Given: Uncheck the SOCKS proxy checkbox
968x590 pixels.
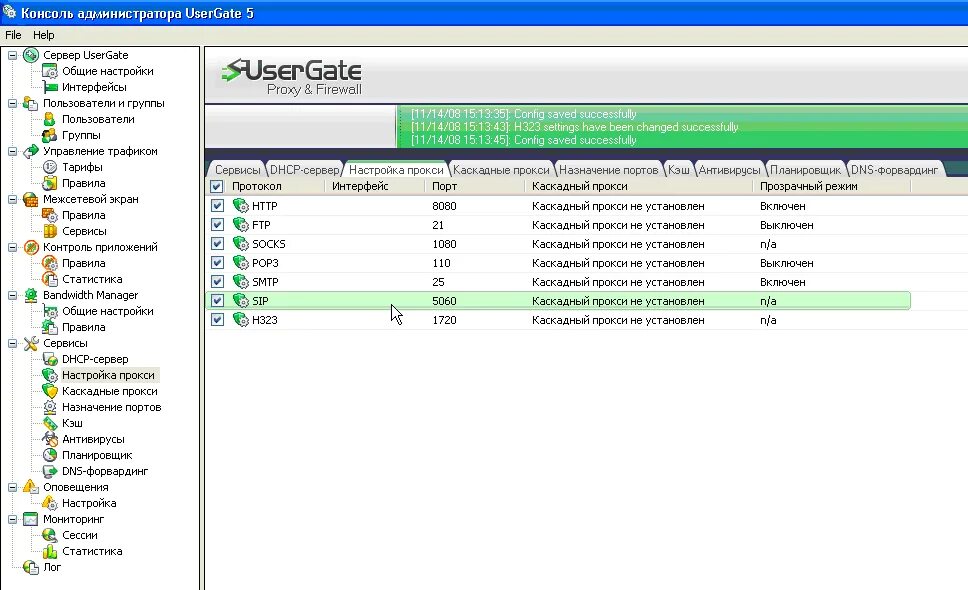Looking at the screenshot, I should point(217,244).
